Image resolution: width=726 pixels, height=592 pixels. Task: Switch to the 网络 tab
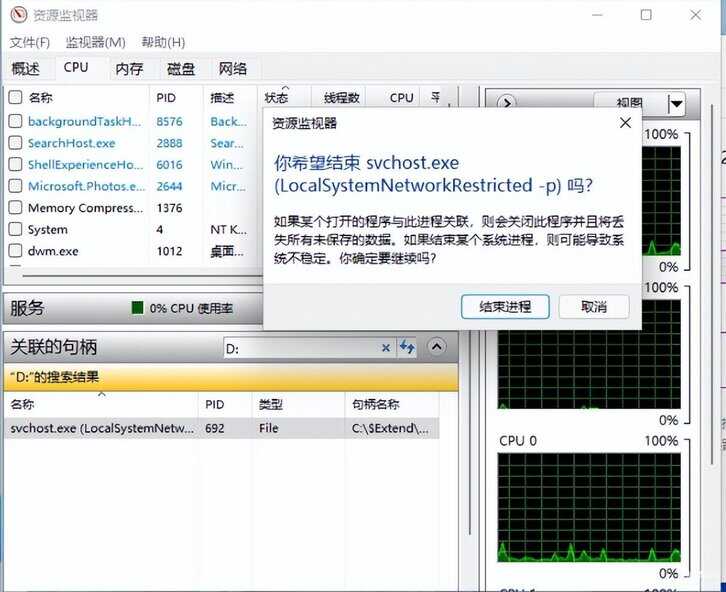pos(232,69)
